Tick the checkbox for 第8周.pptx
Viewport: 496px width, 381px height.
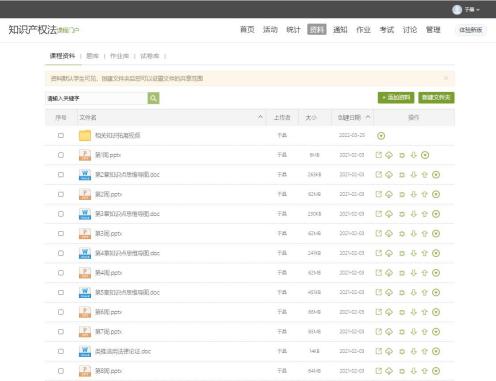tap(61, 371)
